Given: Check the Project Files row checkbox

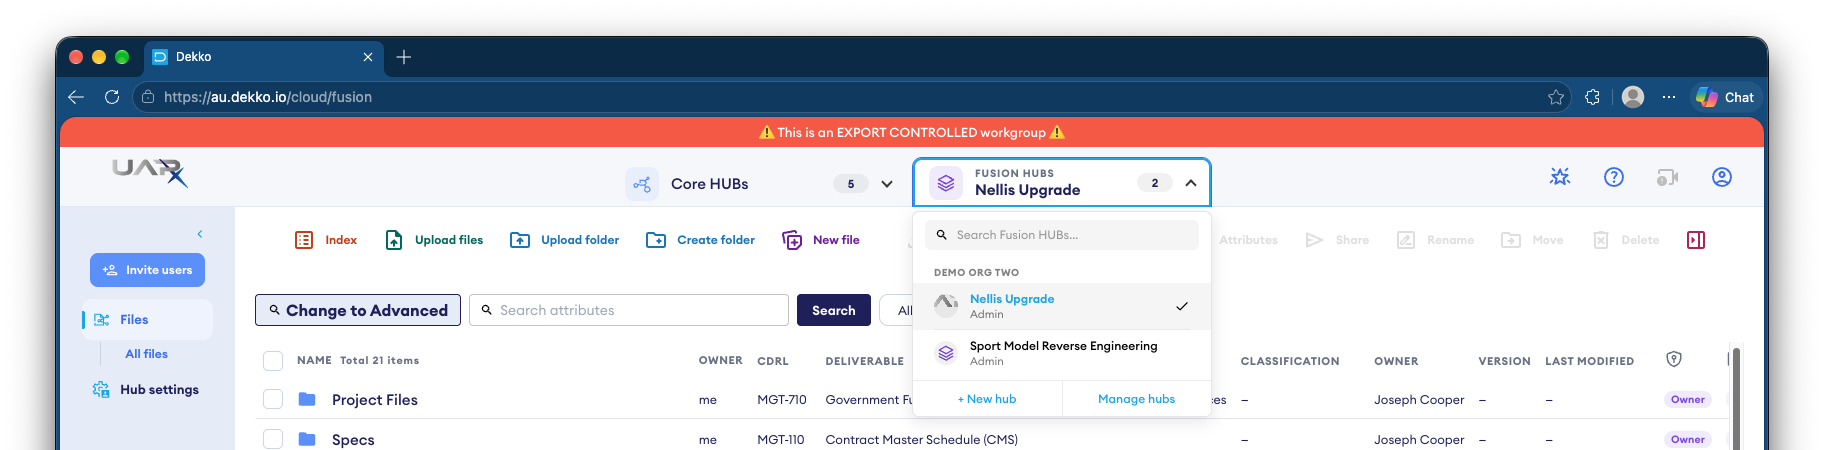Looking at the screenshot, I should [x=273, y=399].
